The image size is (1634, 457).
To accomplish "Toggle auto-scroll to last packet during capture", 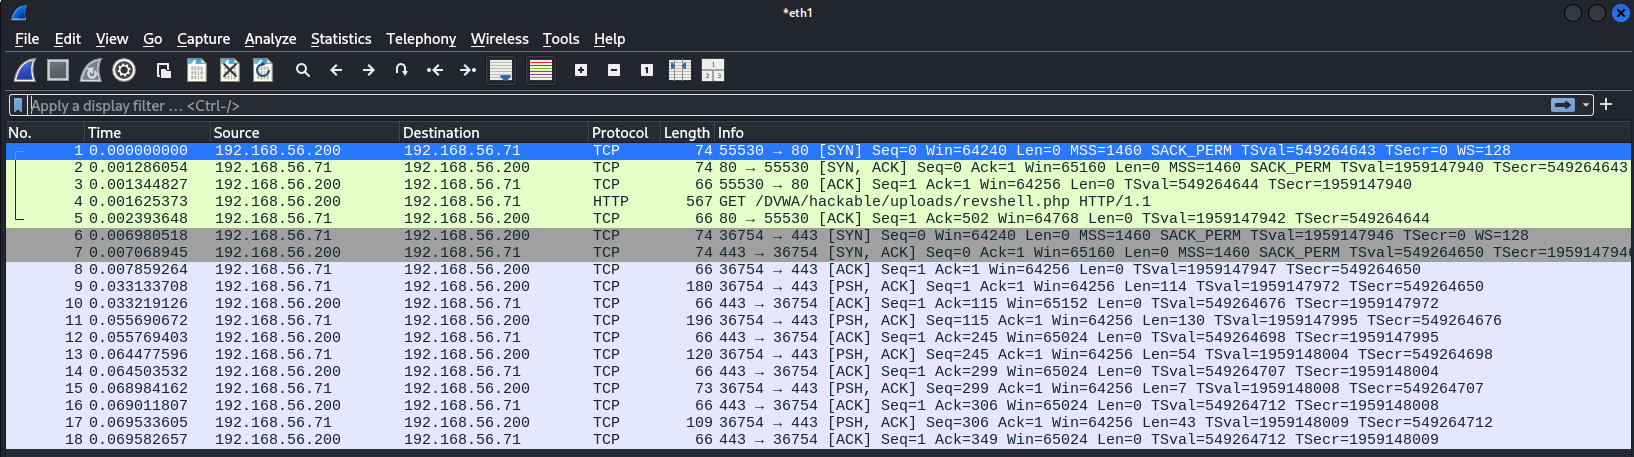I will coord(501,70).
